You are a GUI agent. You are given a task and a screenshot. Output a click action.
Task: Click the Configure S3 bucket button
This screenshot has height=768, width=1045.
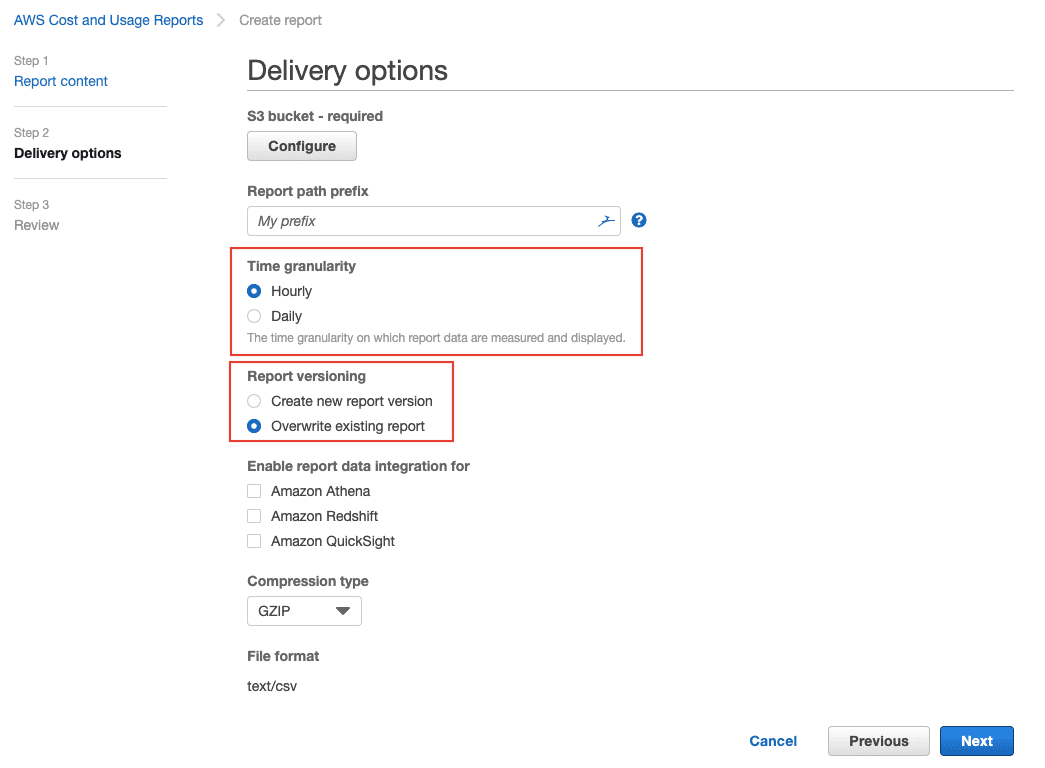pyautogui.click(x=301, y=146)
